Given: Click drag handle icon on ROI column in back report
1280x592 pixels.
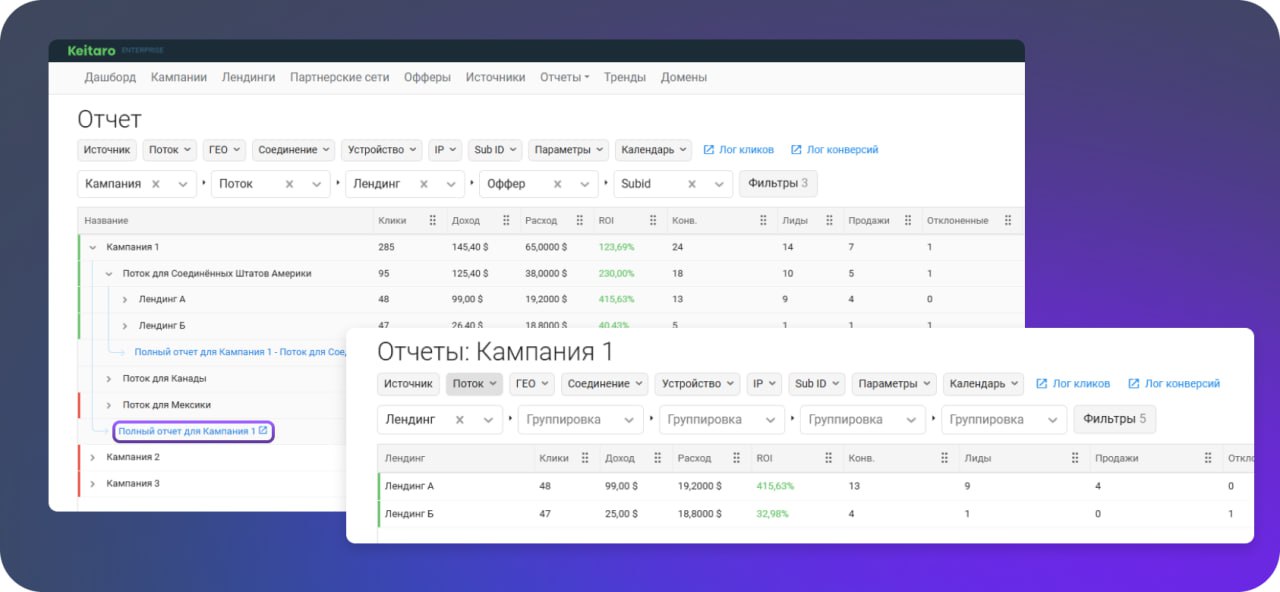Looking at the screenshot, I should point(653,220).
